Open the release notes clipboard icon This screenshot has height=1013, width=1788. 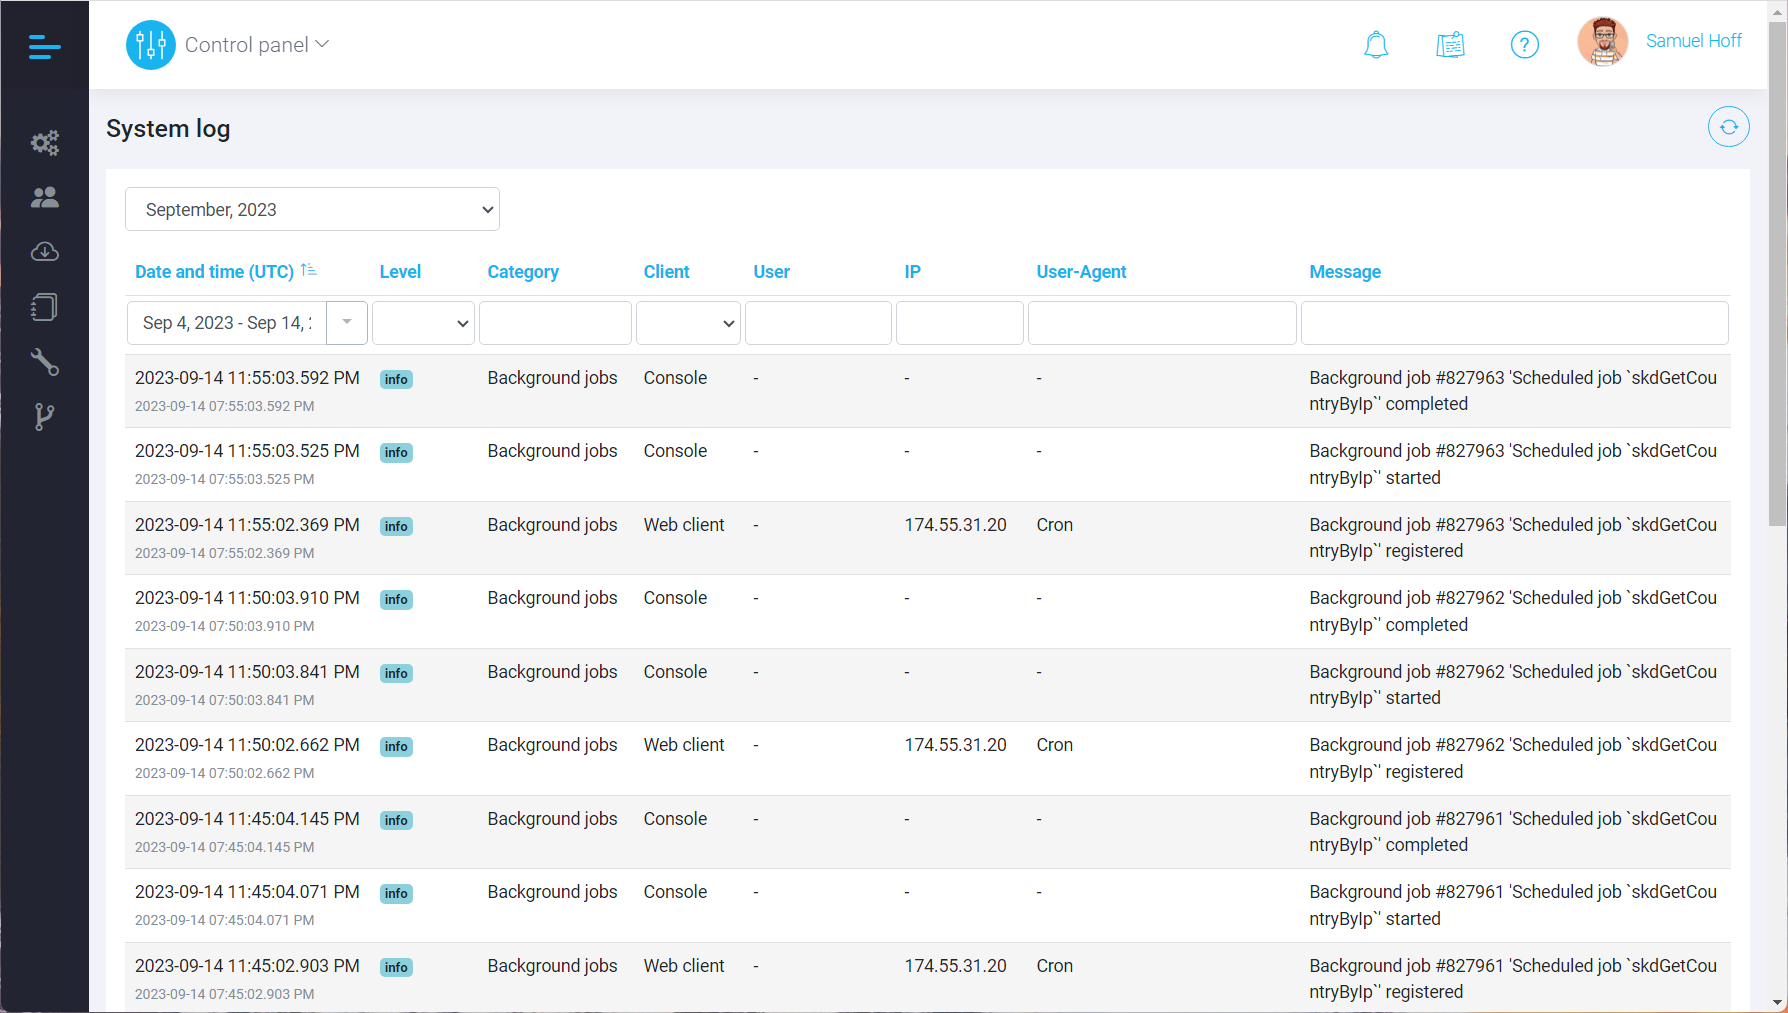coord(1450,44)
